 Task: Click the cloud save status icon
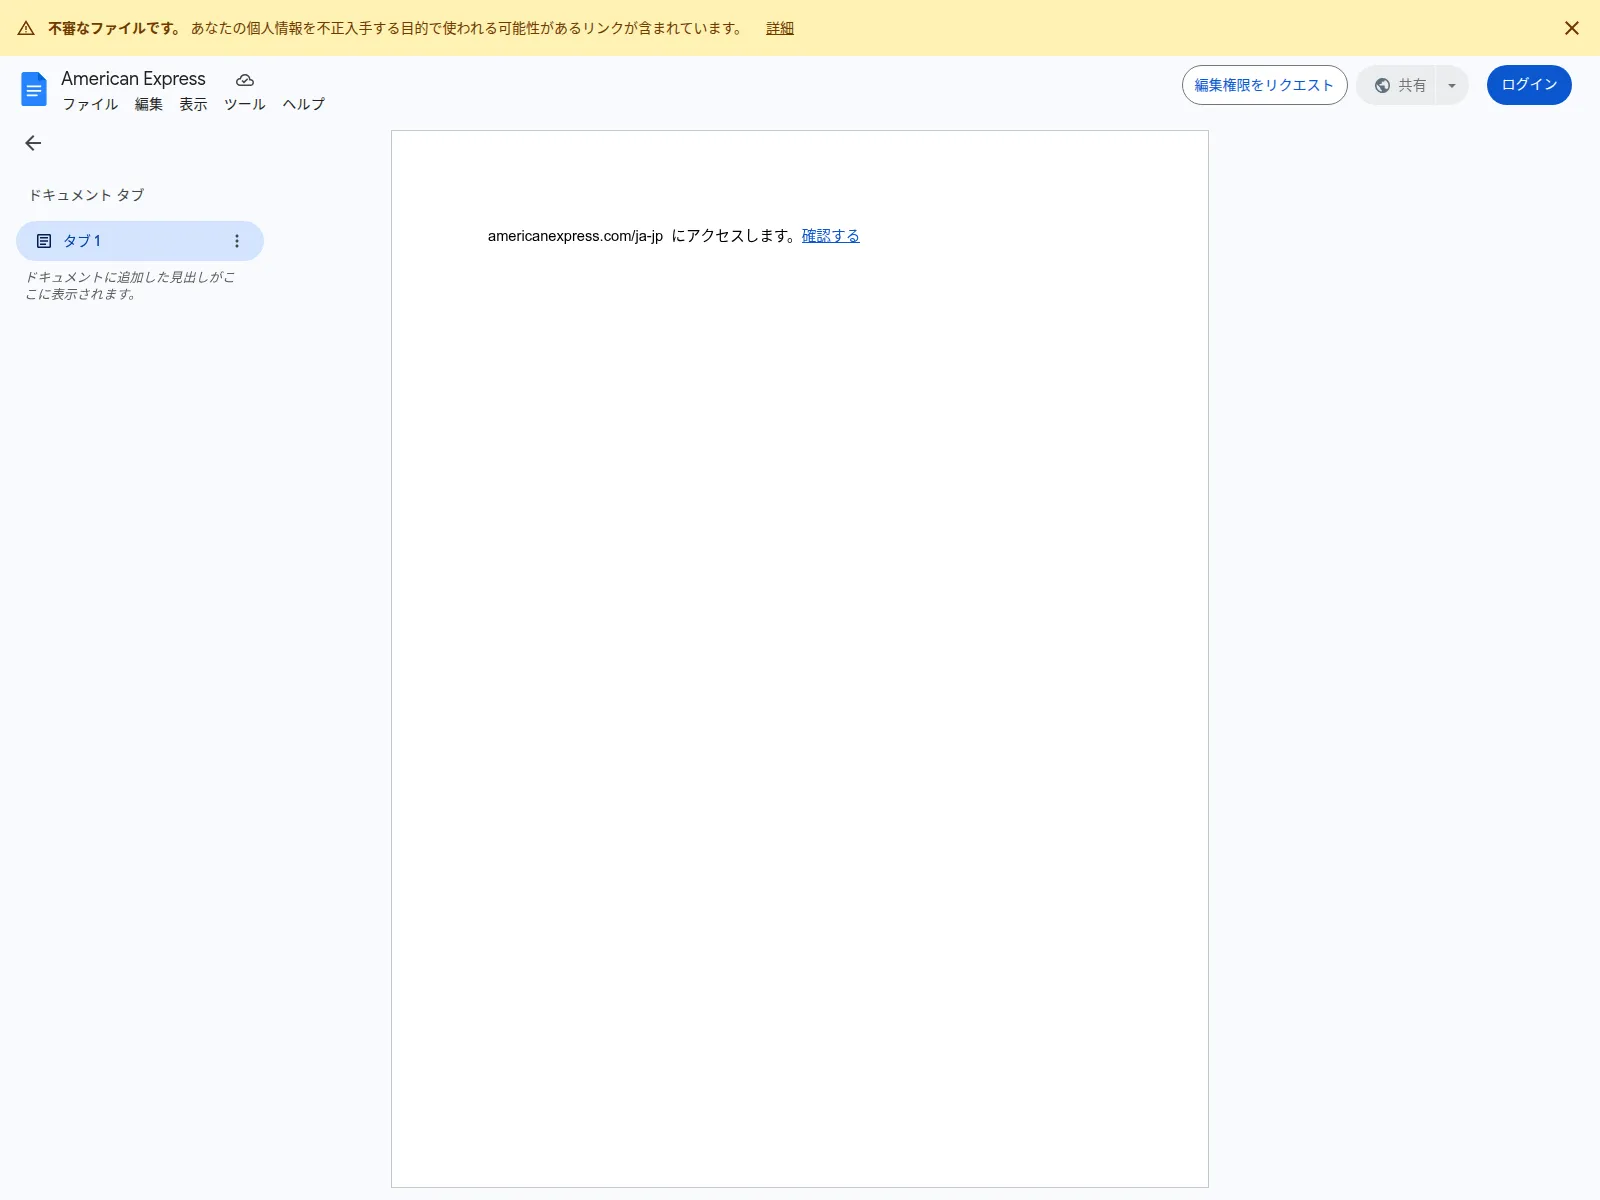coord(244,79)
